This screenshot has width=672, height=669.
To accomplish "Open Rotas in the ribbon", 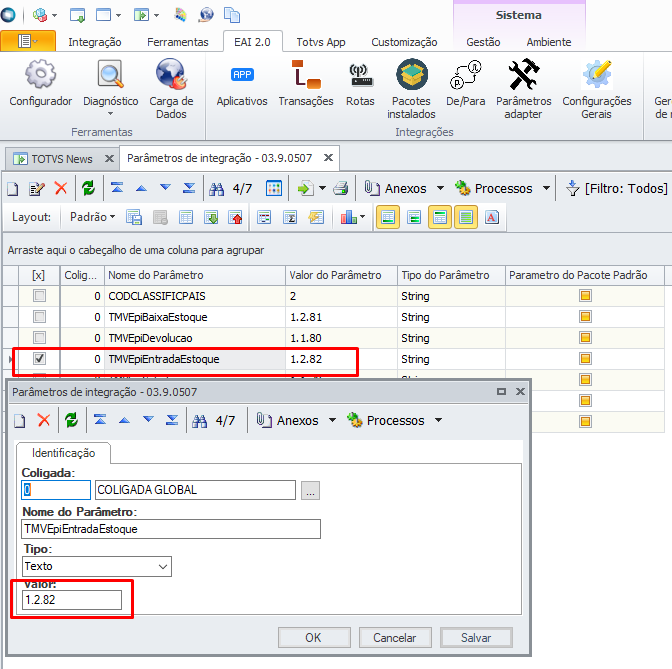I will coord(360,84).
